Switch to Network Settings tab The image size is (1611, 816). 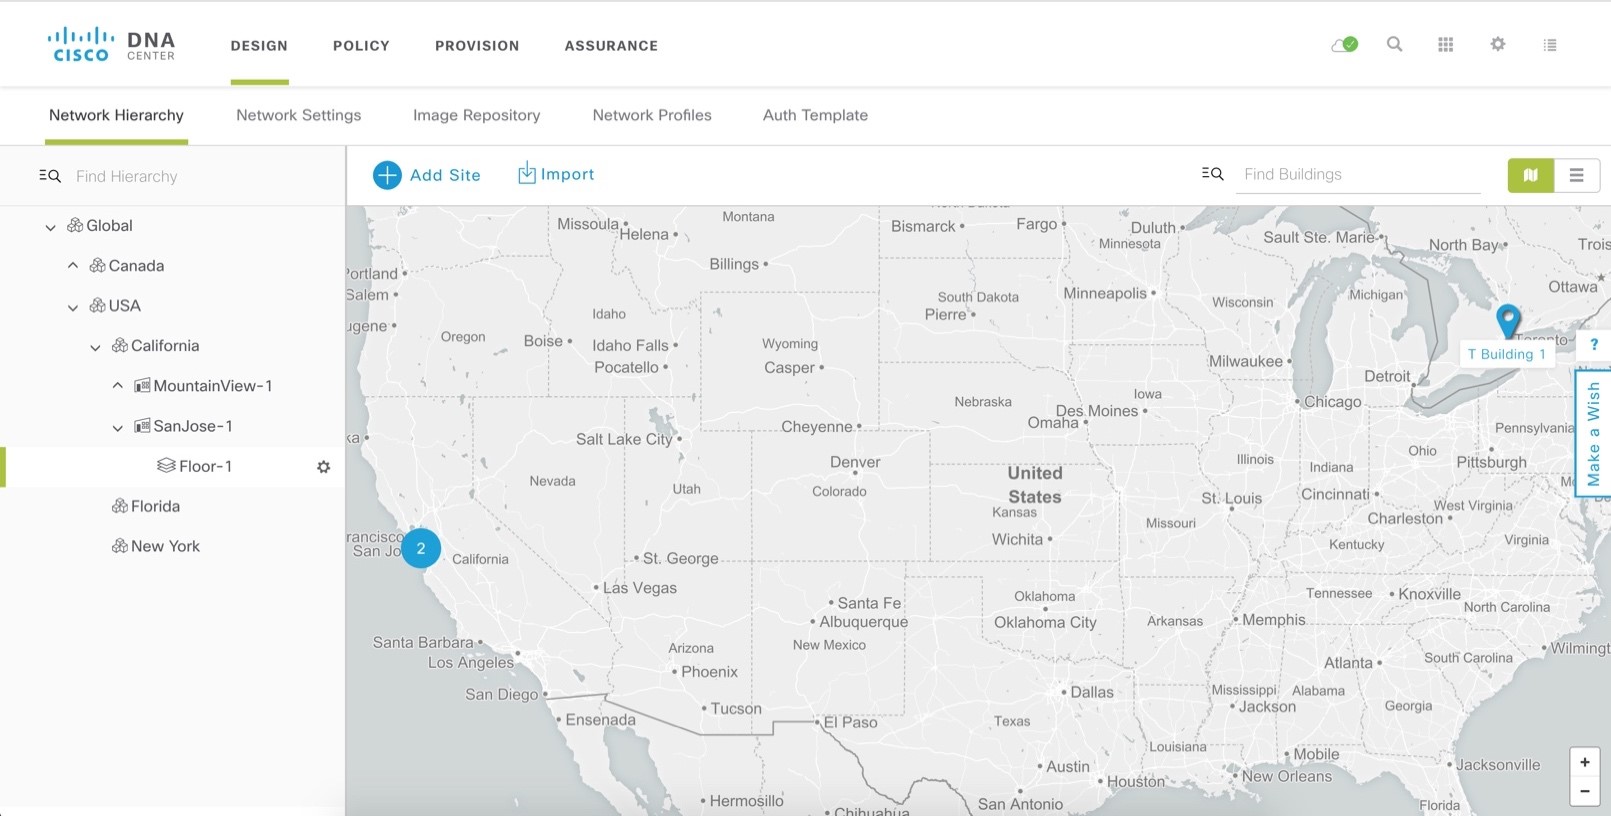298,115
